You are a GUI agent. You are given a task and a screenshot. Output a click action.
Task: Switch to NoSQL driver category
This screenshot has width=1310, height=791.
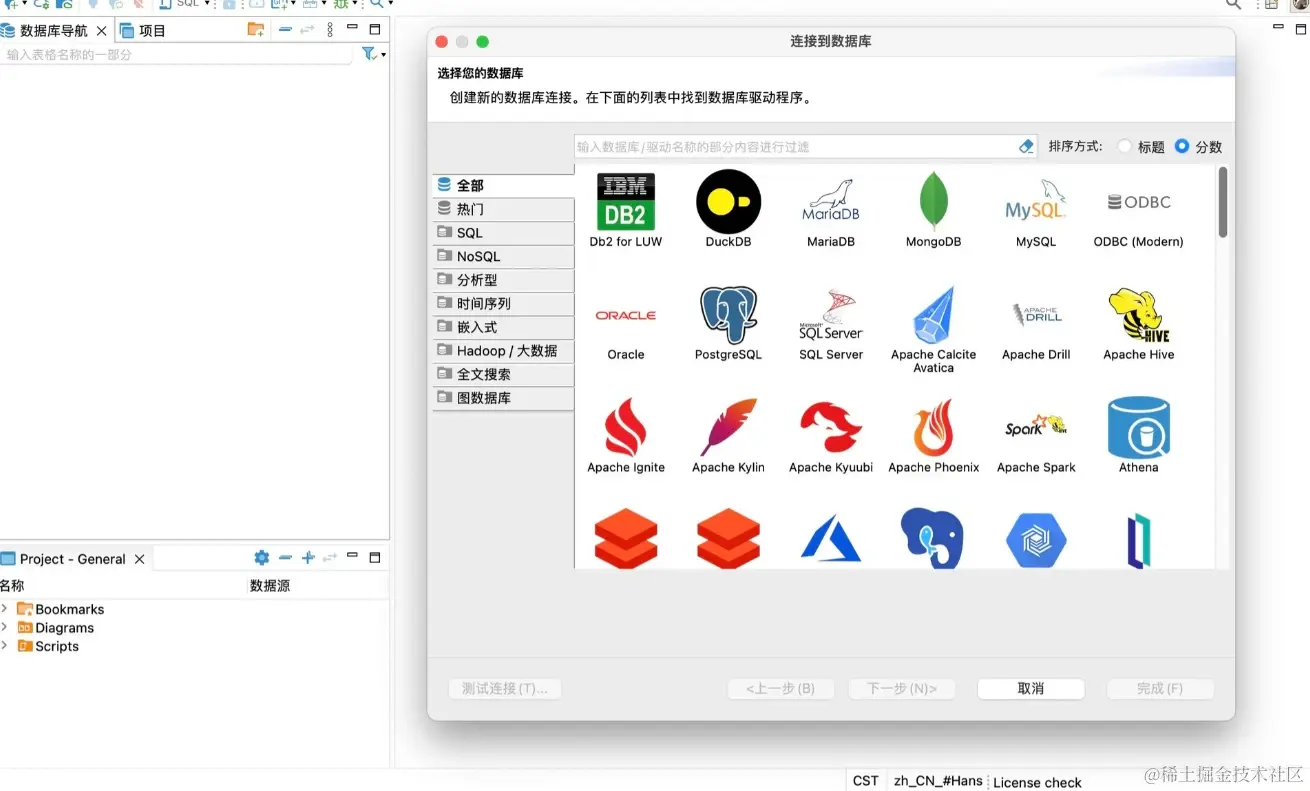click(x=503, y=256)
